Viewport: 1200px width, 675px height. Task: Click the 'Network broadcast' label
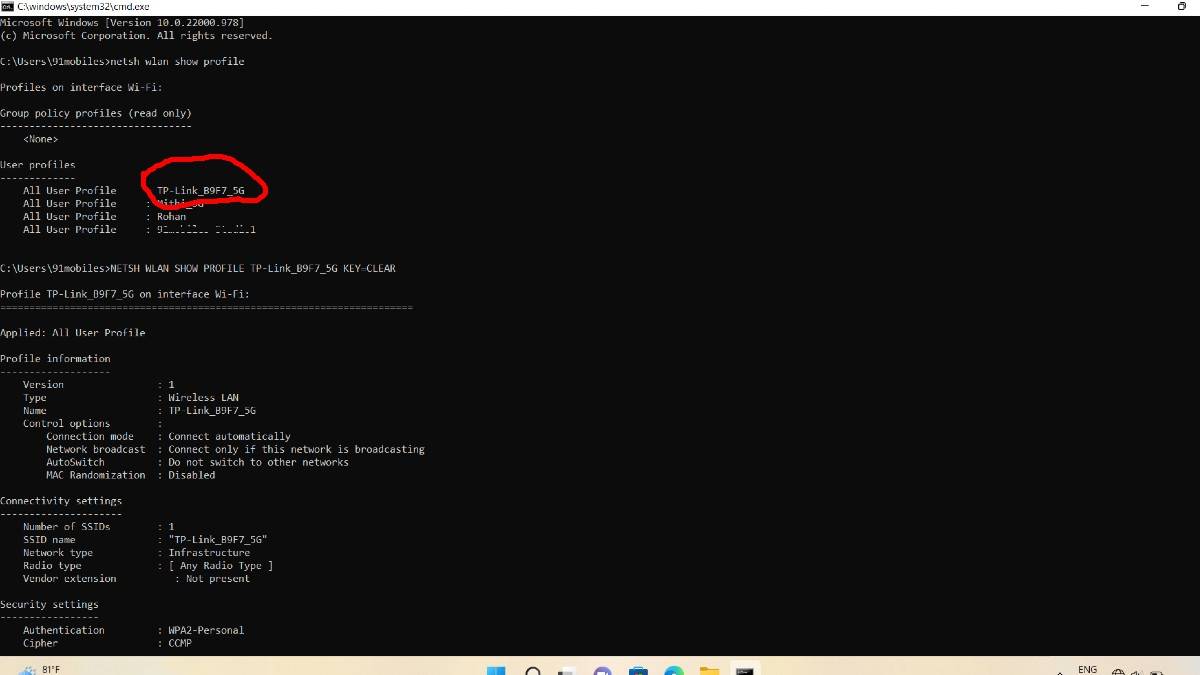[x=96, y=450]
